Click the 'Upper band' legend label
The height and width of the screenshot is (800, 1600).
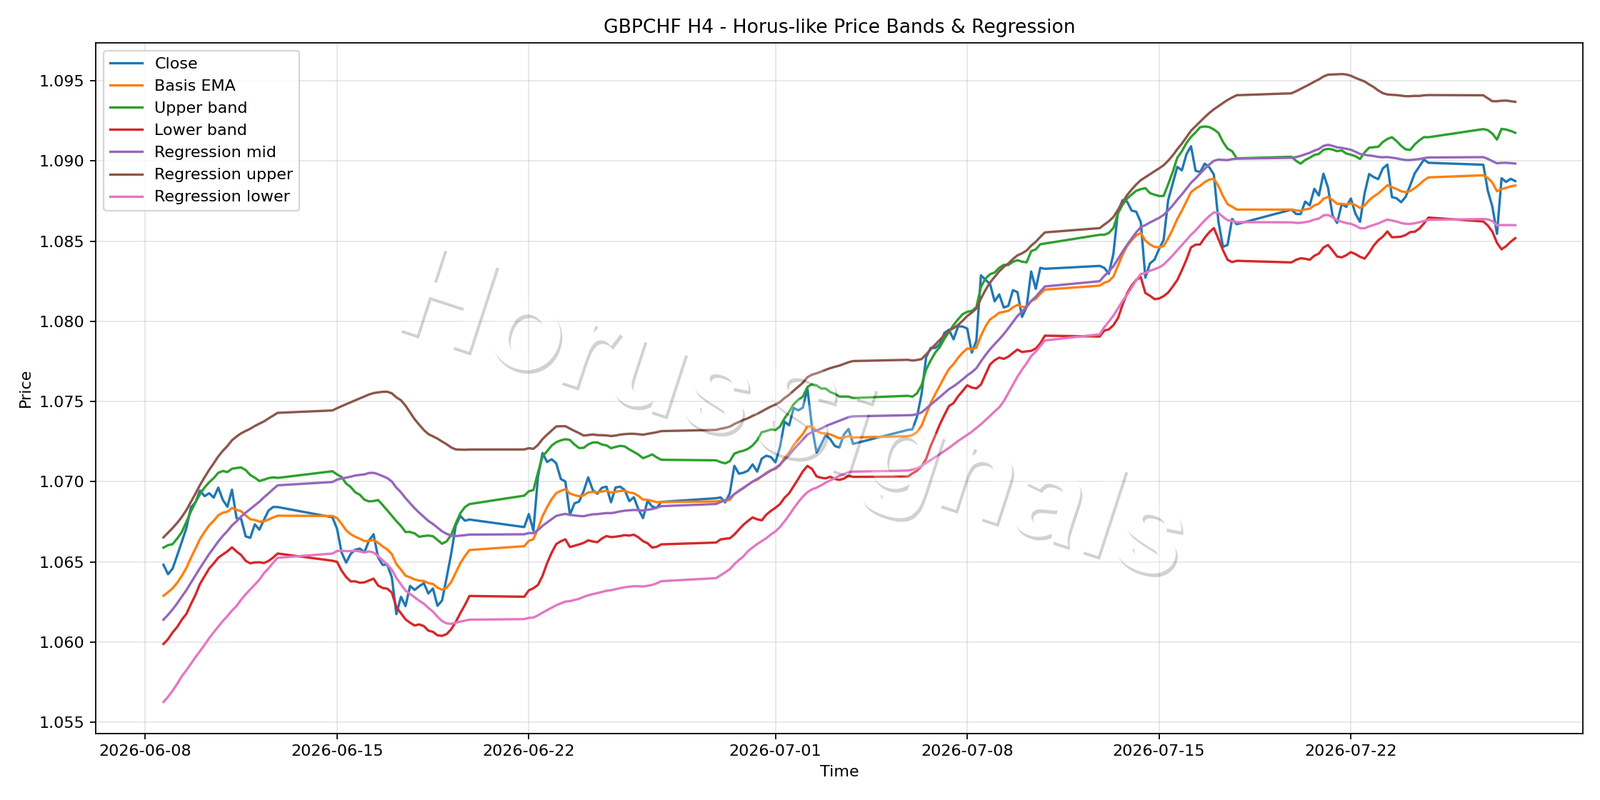click(200, 108)
